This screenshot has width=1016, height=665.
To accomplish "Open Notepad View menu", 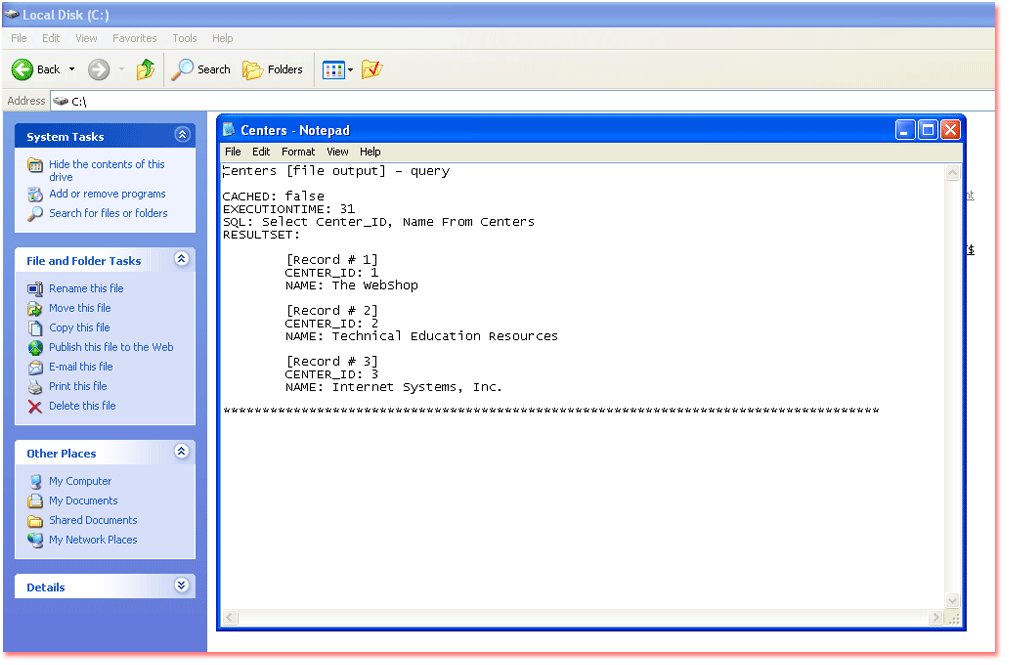I will (337, 152).
